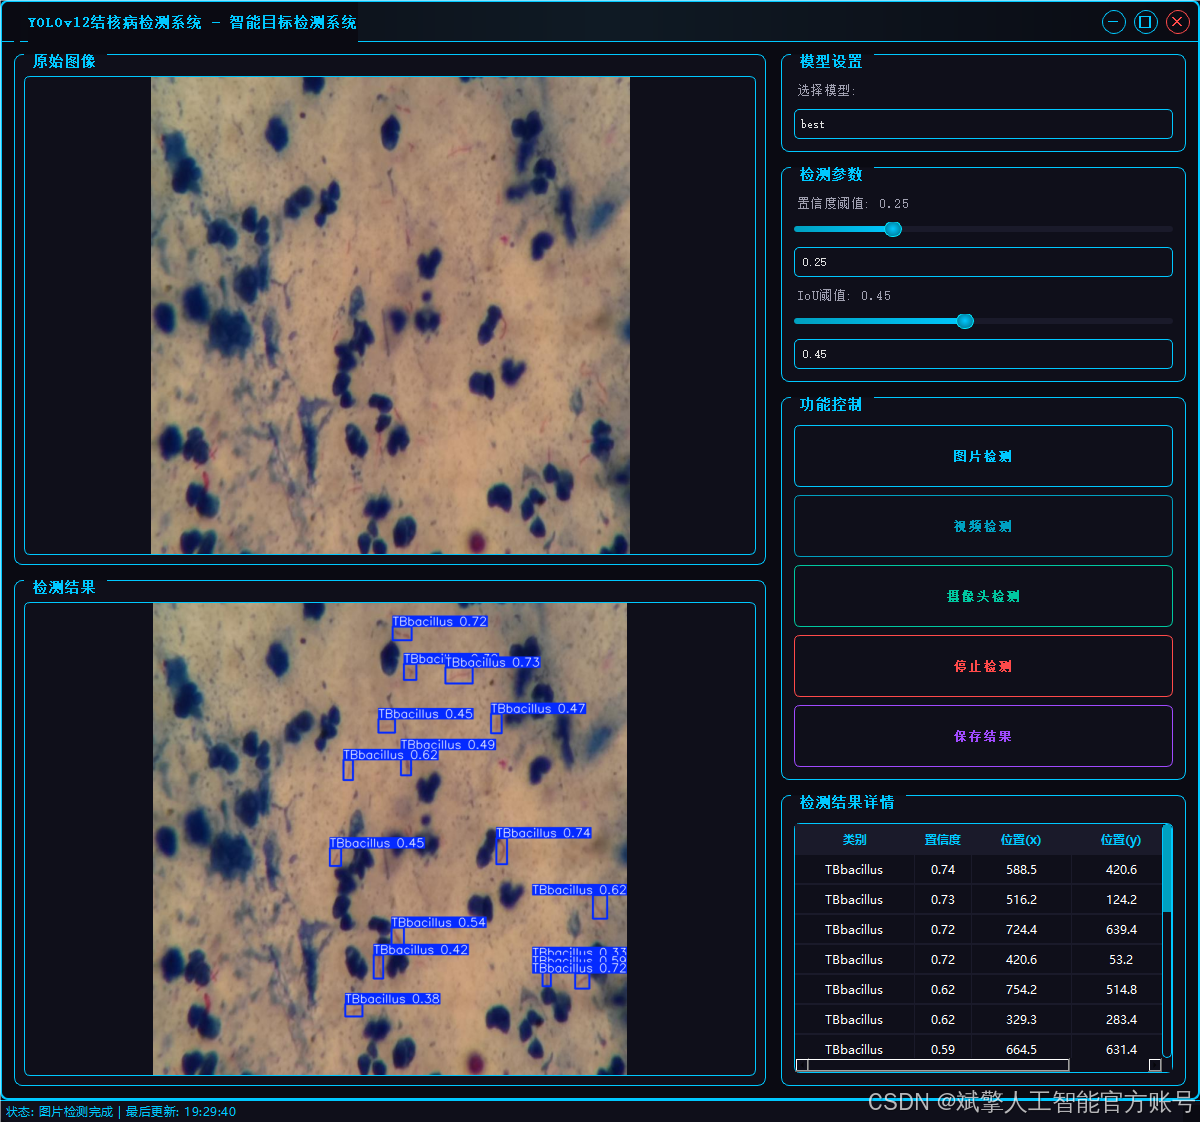Save results via 保存结果 button
This screenshot has height=1122, width=1200.
[983, 736]
